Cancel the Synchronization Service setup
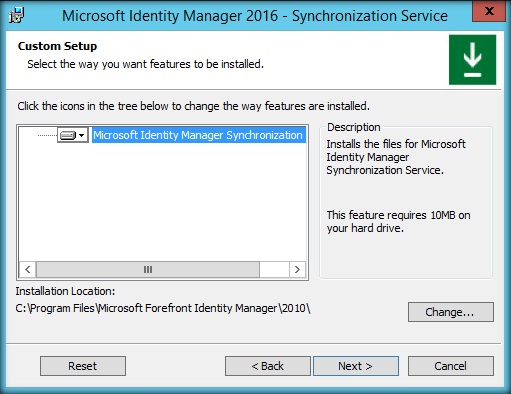This screenshot has height=394, width=511. point(451,366)
